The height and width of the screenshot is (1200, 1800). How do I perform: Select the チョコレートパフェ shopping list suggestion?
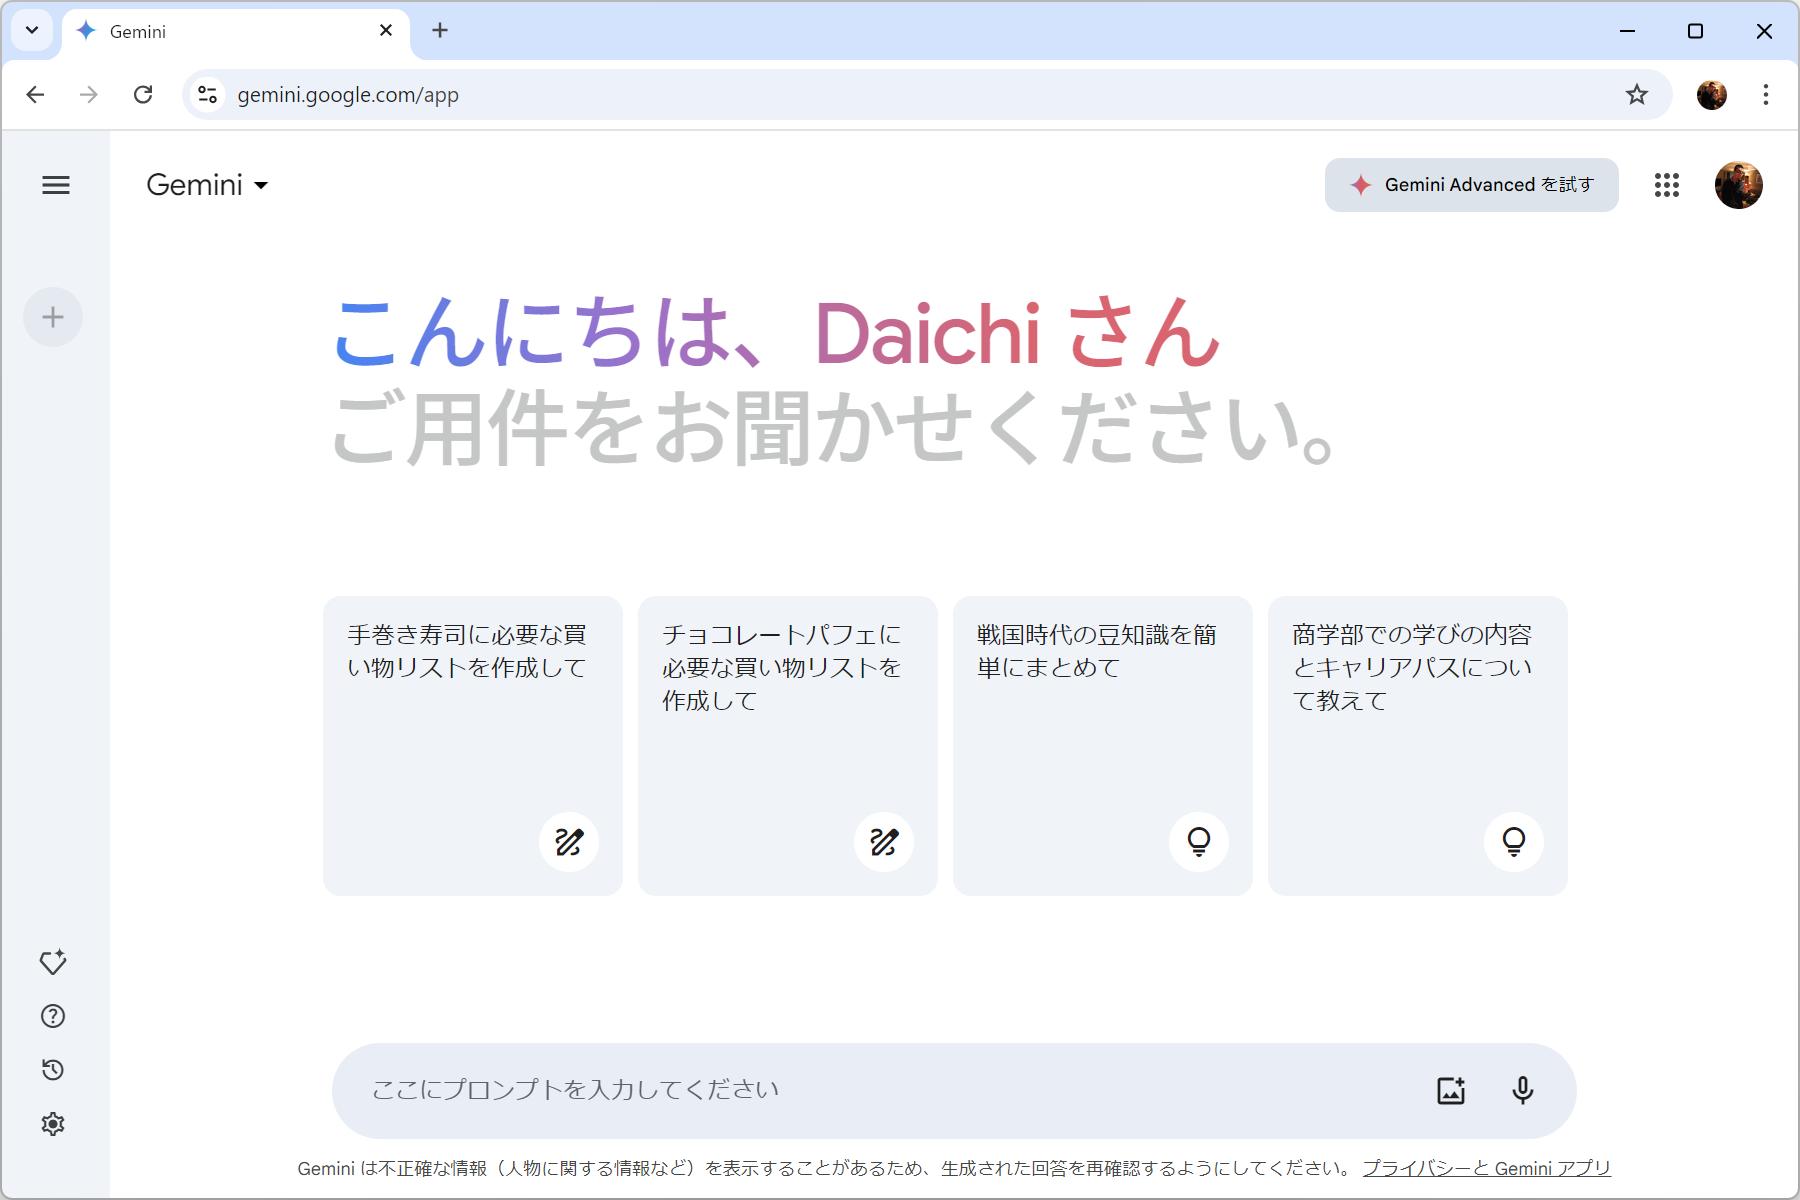point(788,746)
